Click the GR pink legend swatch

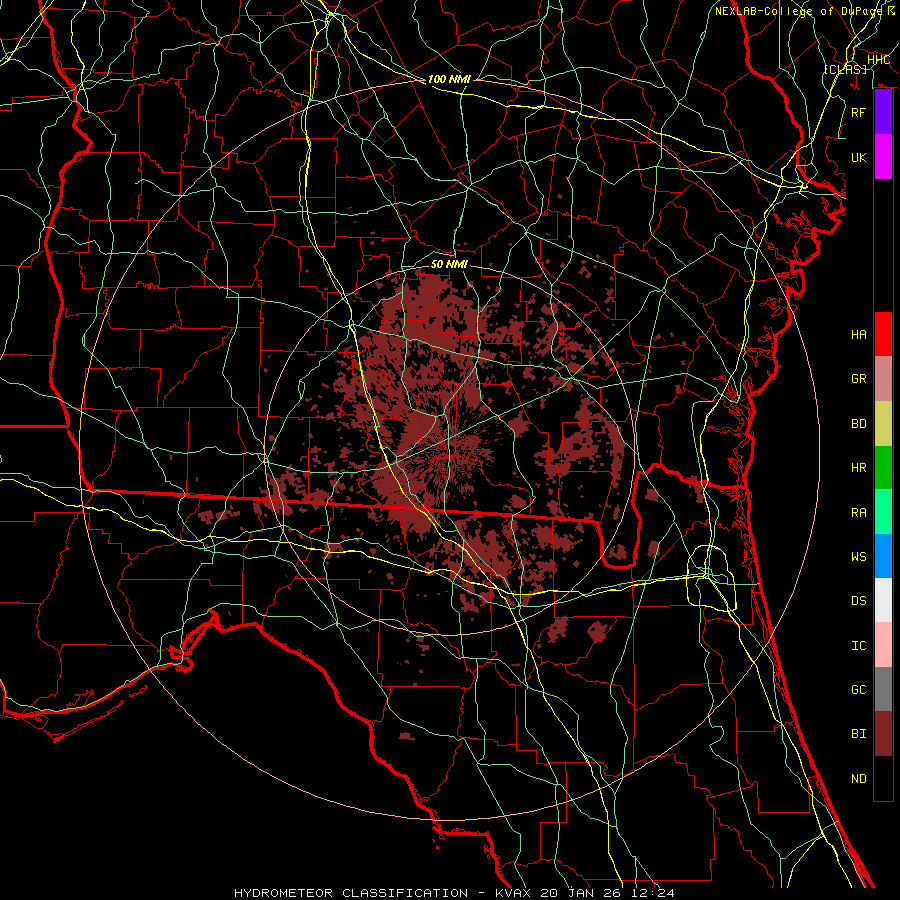click(x=883, y=378)
